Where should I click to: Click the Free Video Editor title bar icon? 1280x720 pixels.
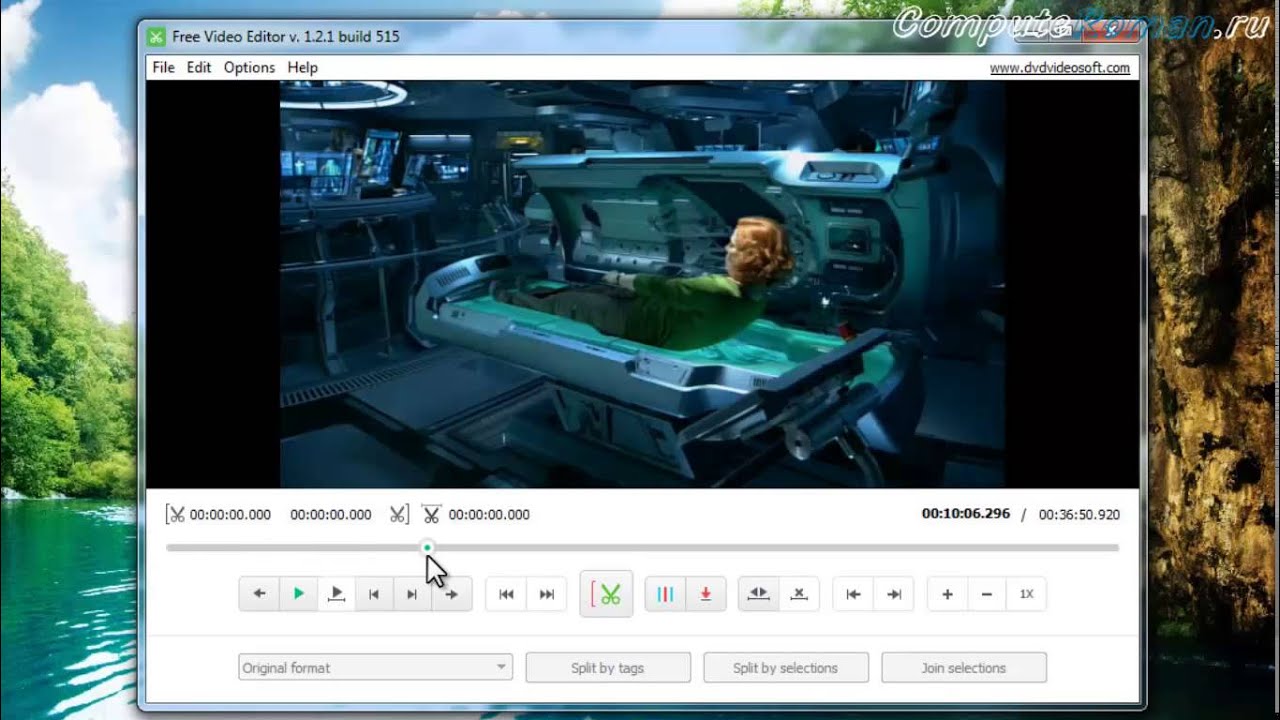pos(156,37)
